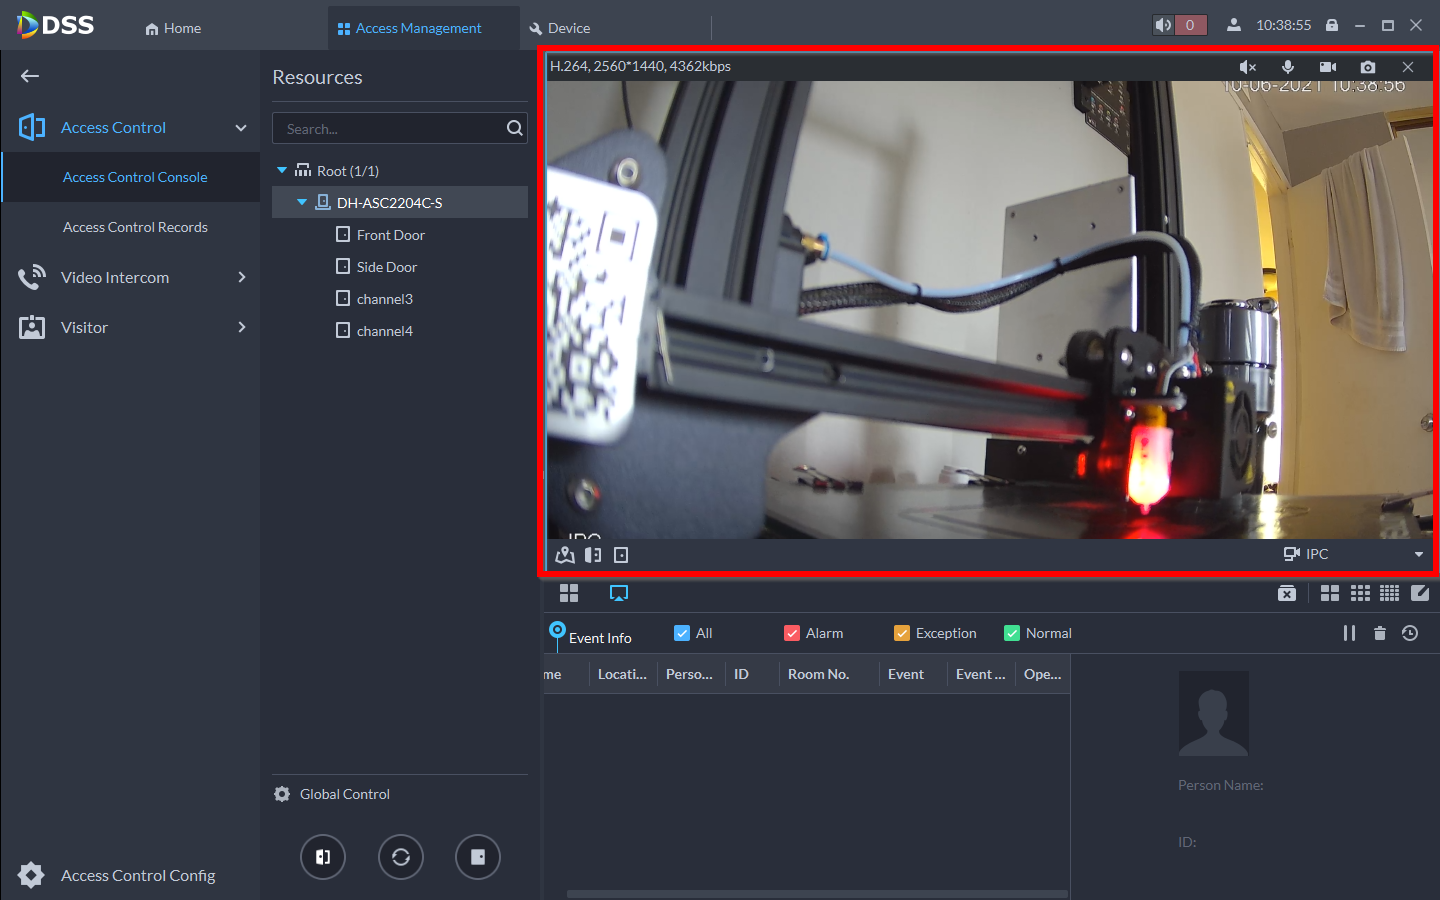
Task: Open Access Control Records page
Action: 135,227
